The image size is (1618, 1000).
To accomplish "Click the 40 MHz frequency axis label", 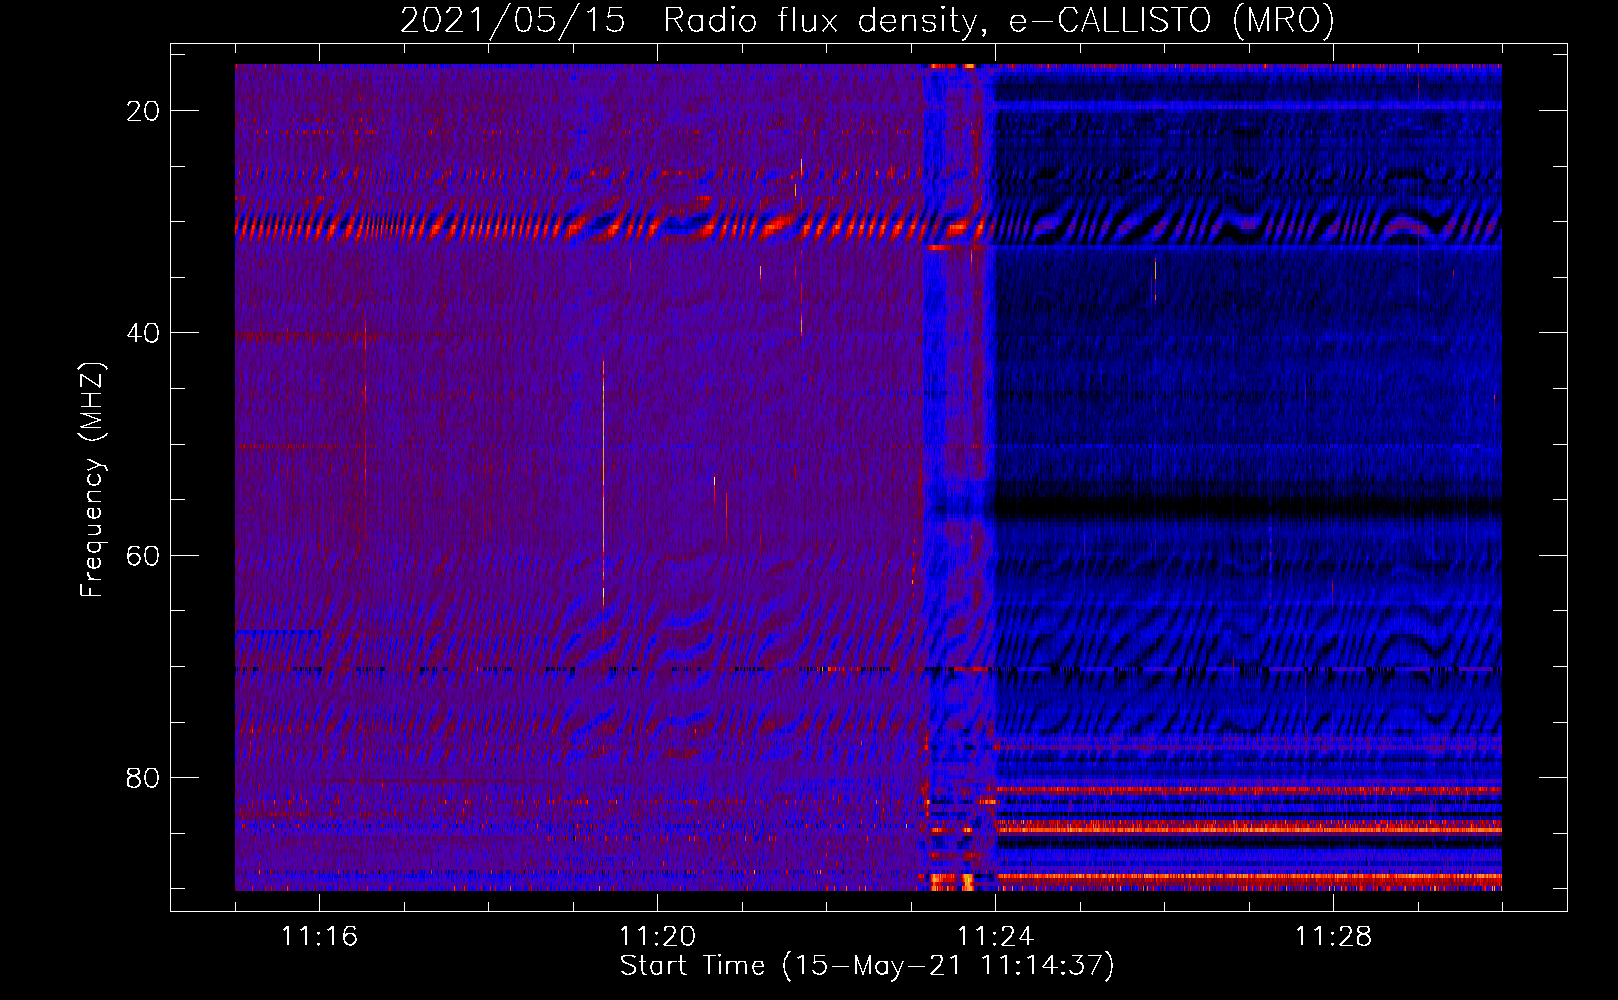I will click(x=143, y=333).
